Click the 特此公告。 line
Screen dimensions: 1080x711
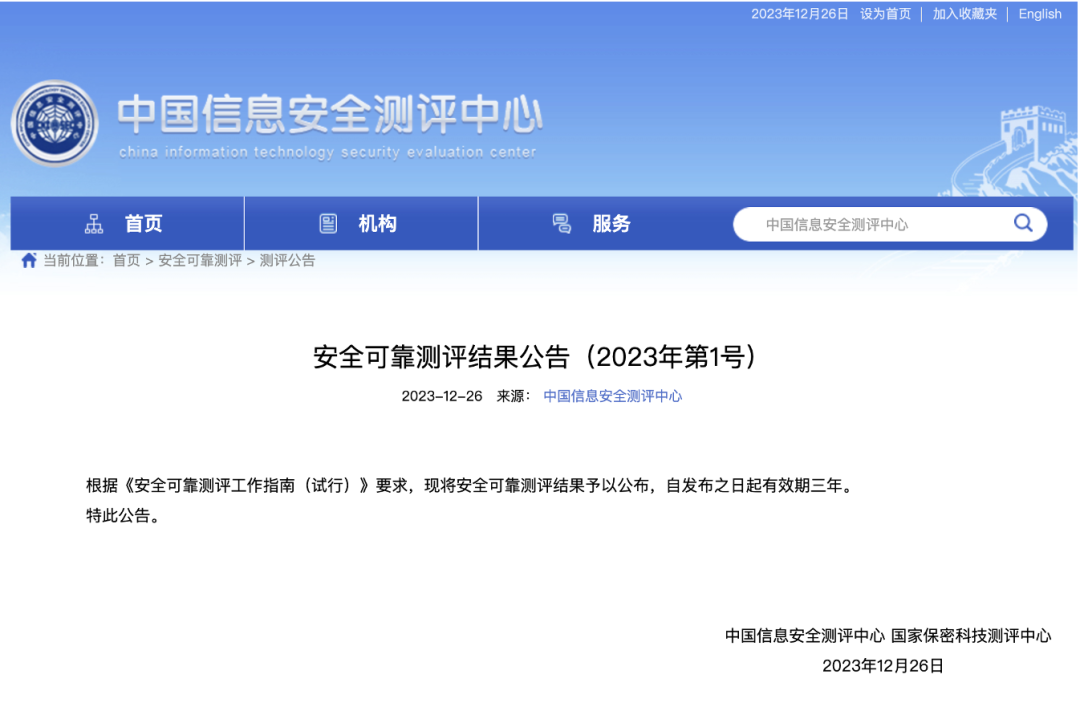point(125,516)
